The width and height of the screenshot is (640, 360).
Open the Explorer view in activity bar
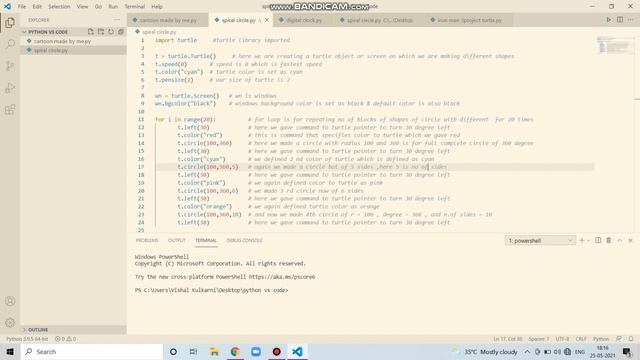[x=10, y=22]
